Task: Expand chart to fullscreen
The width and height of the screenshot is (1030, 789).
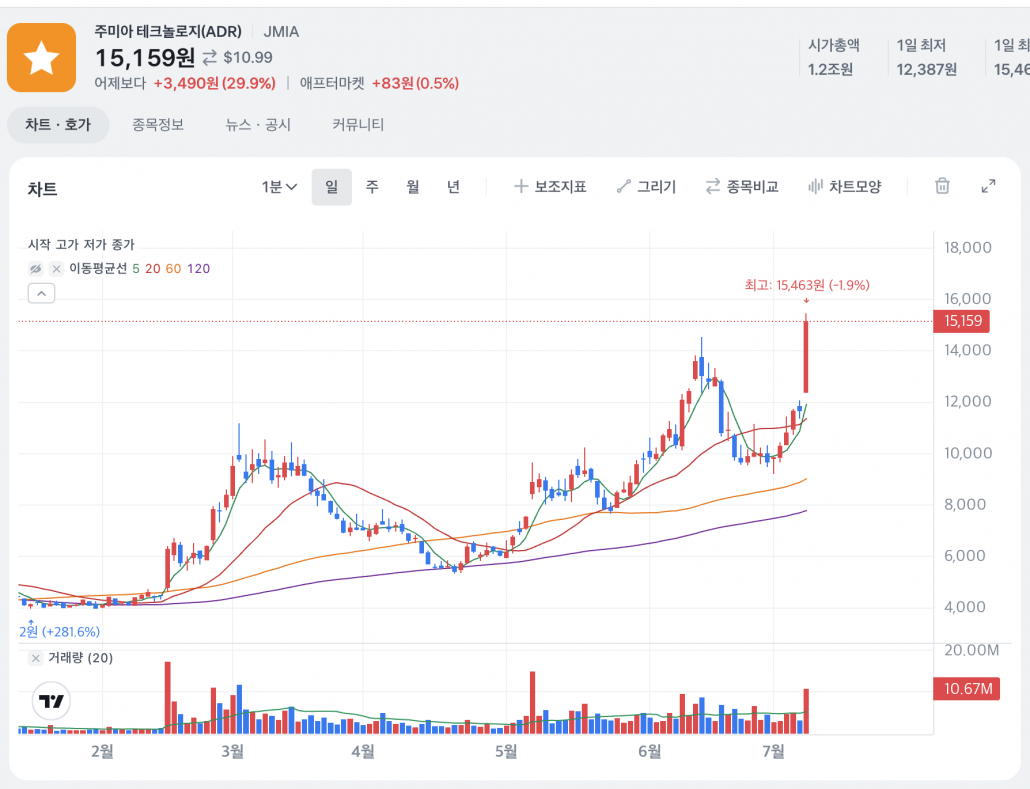Action: (988, 187)
